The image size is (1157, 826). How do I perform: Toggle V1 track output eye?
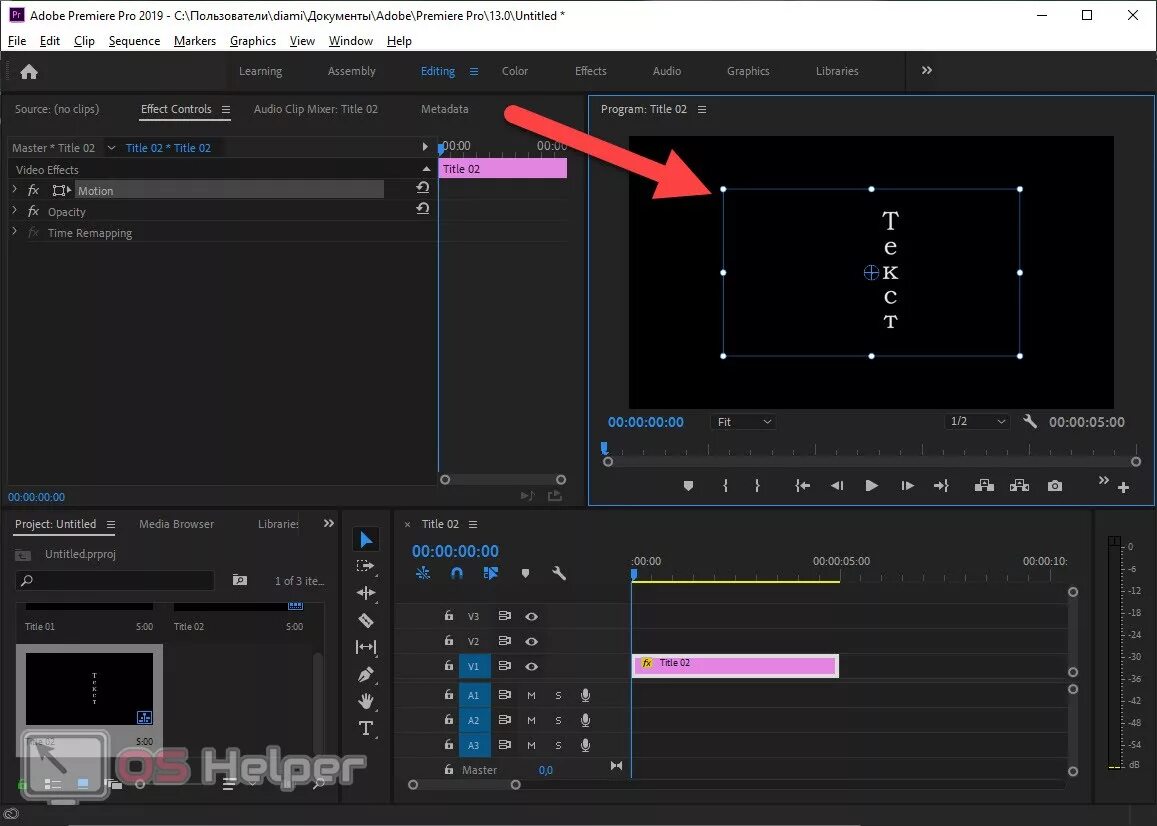[x=531, y=666]
